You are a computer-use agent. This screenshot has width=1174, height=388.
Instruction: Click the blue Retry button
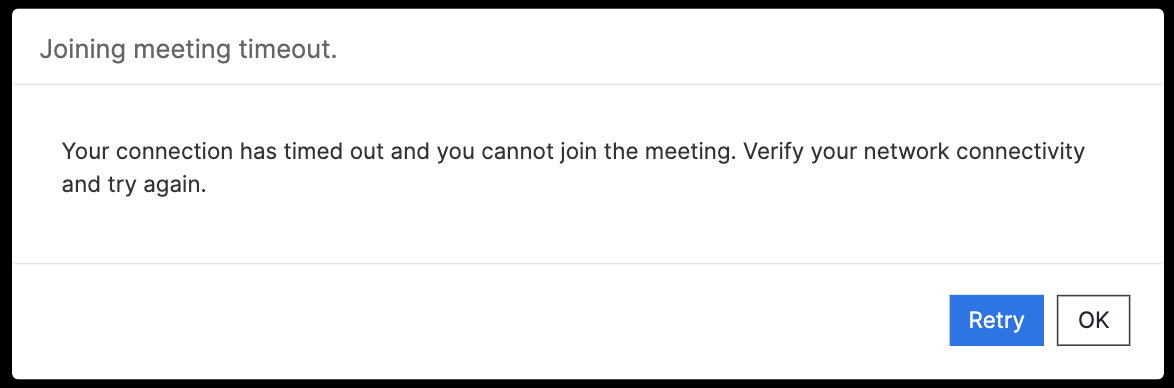(996, 321)
